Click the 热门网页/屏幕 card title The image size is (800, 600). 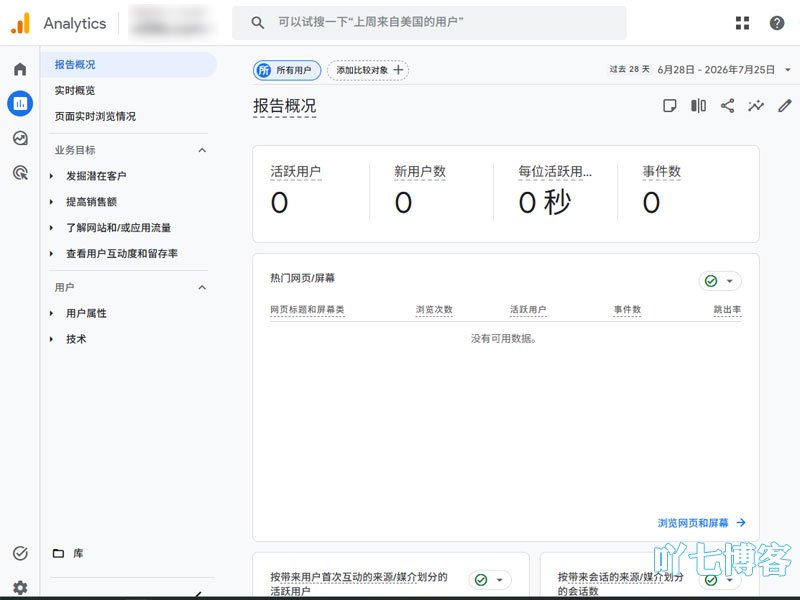coord(303,278)
